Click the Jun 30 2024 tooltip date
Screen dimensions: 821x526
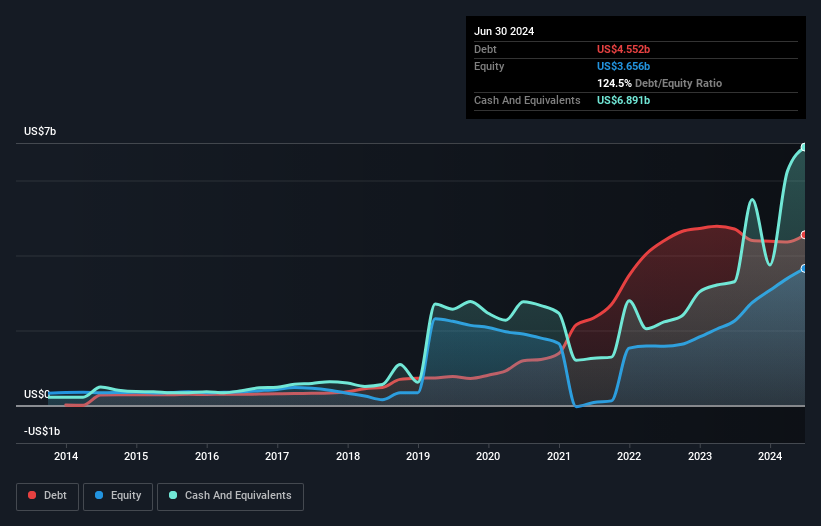coord(504,31)
